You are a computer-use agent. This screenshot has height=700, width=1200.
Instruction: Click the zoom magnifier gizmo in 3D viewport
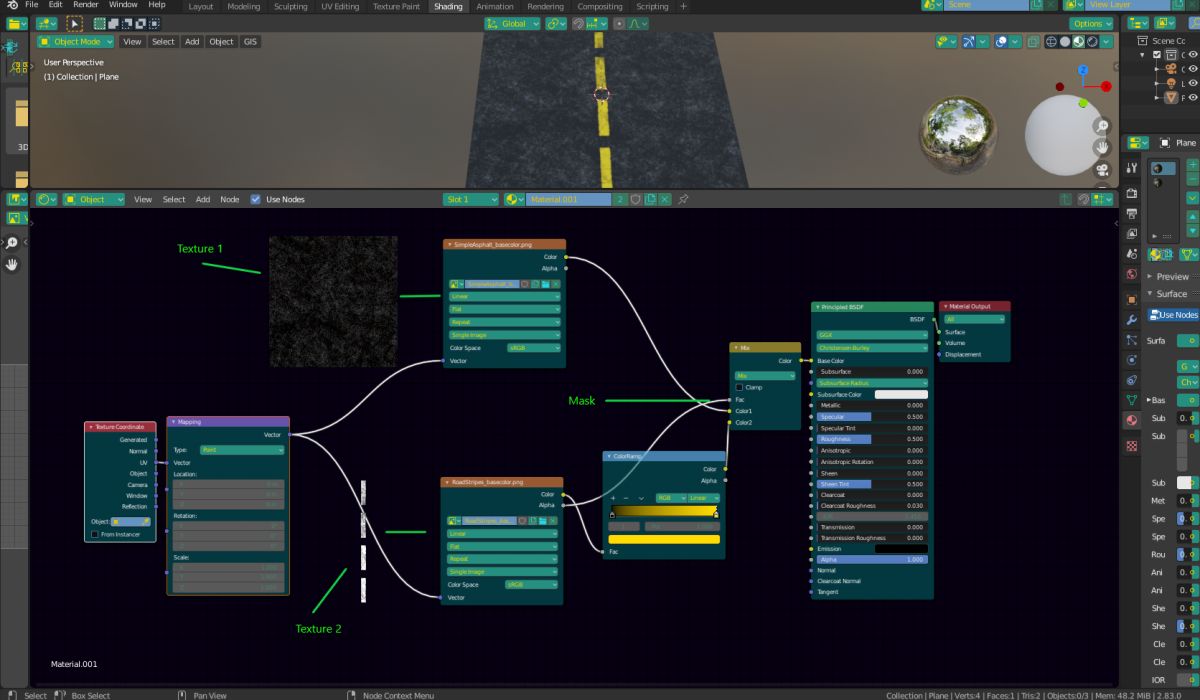[x=1101, y=126]
